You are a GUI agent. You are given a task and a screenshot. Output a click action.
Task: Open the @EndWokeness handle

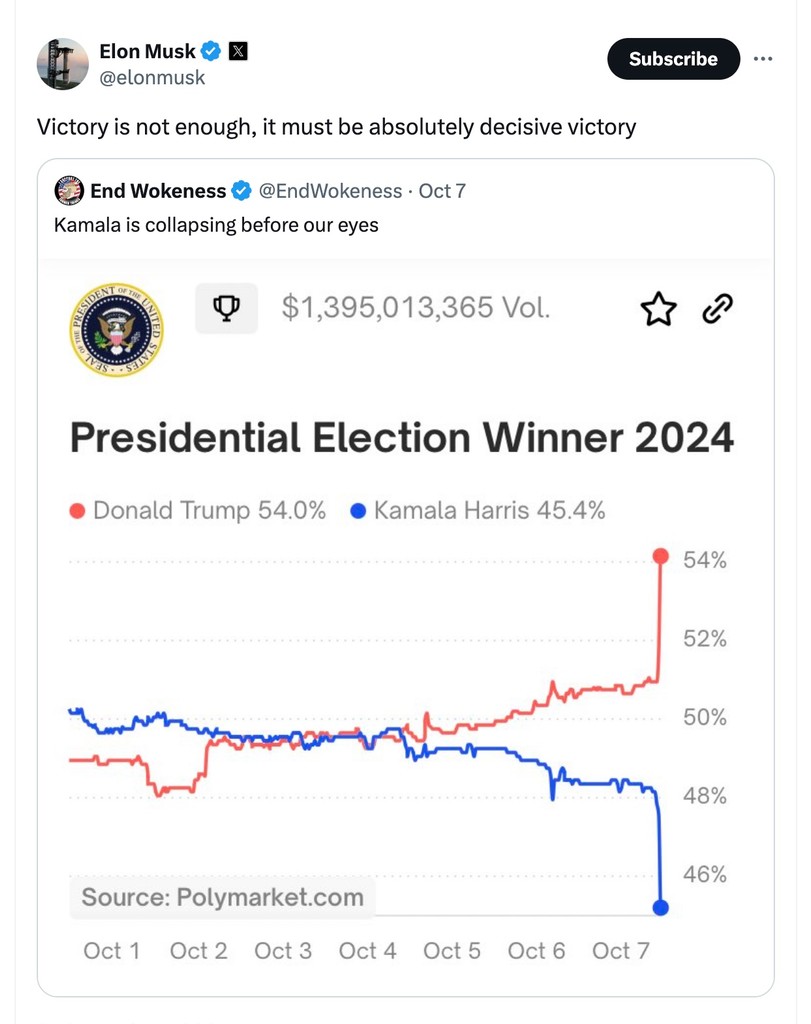pos(330,191)
